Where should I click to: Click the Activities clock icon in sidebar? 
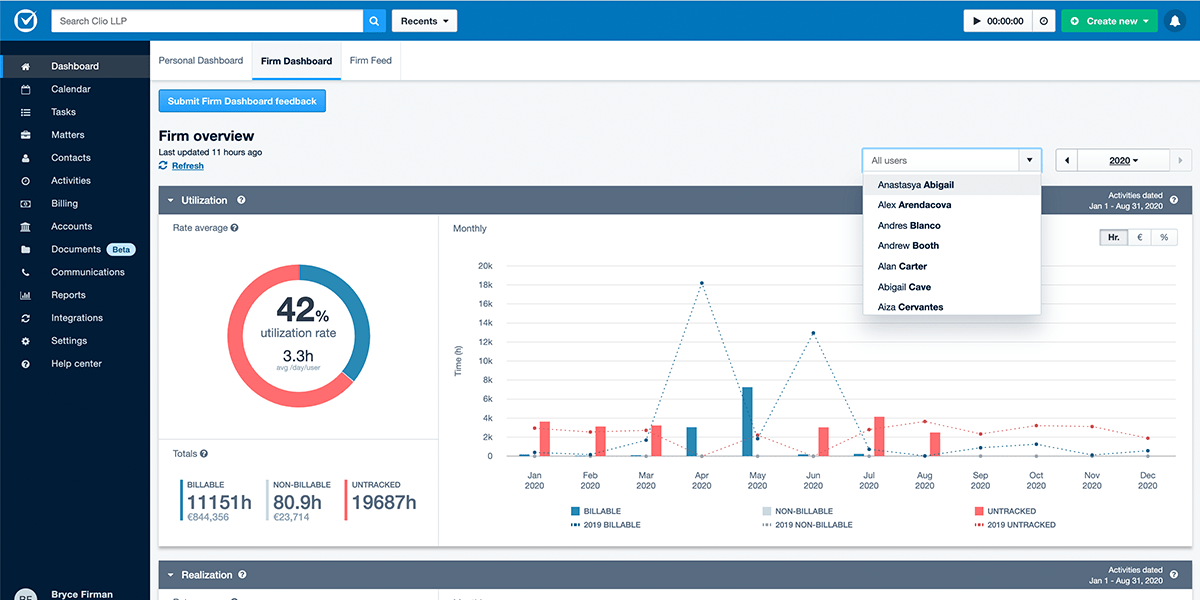click(26, 181)
